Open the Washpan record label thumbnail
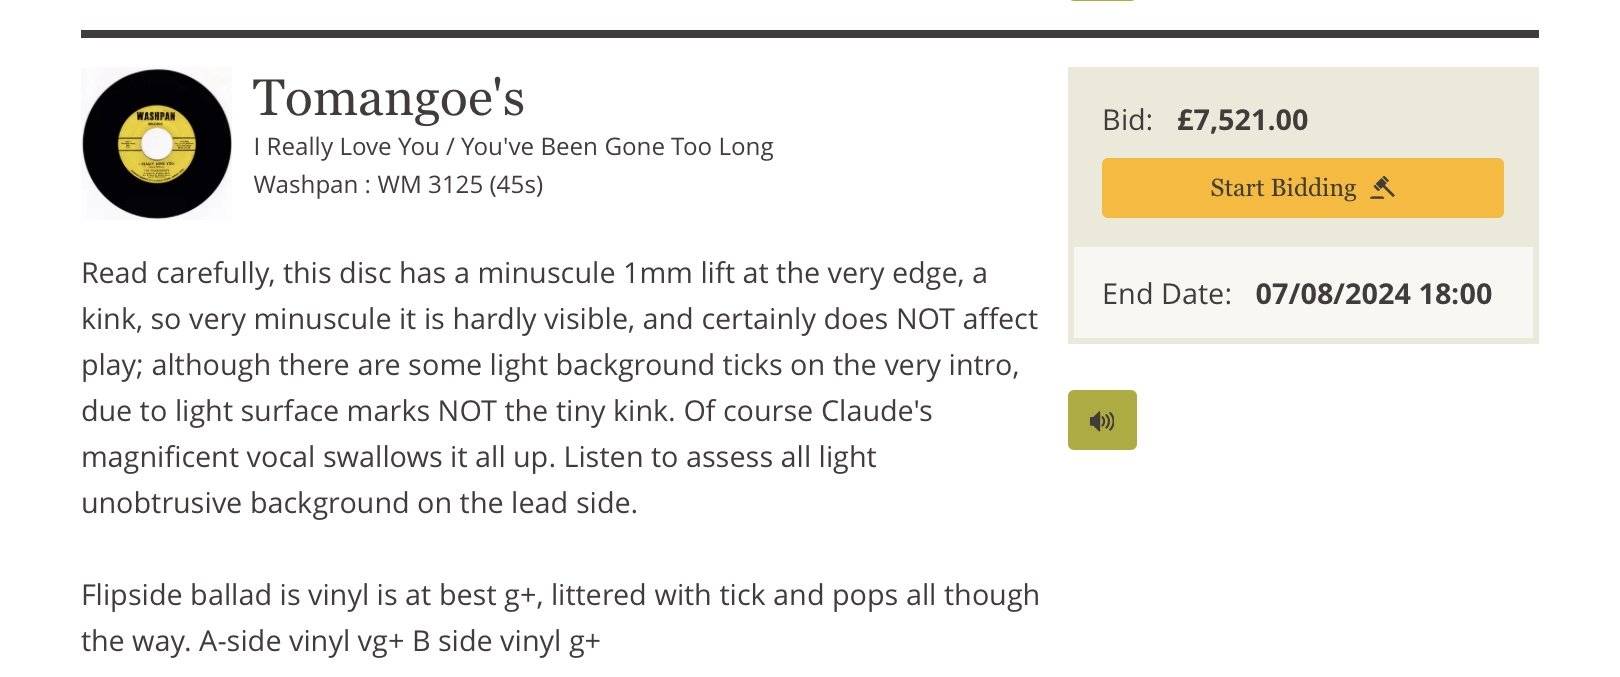 tap(156, 143)
